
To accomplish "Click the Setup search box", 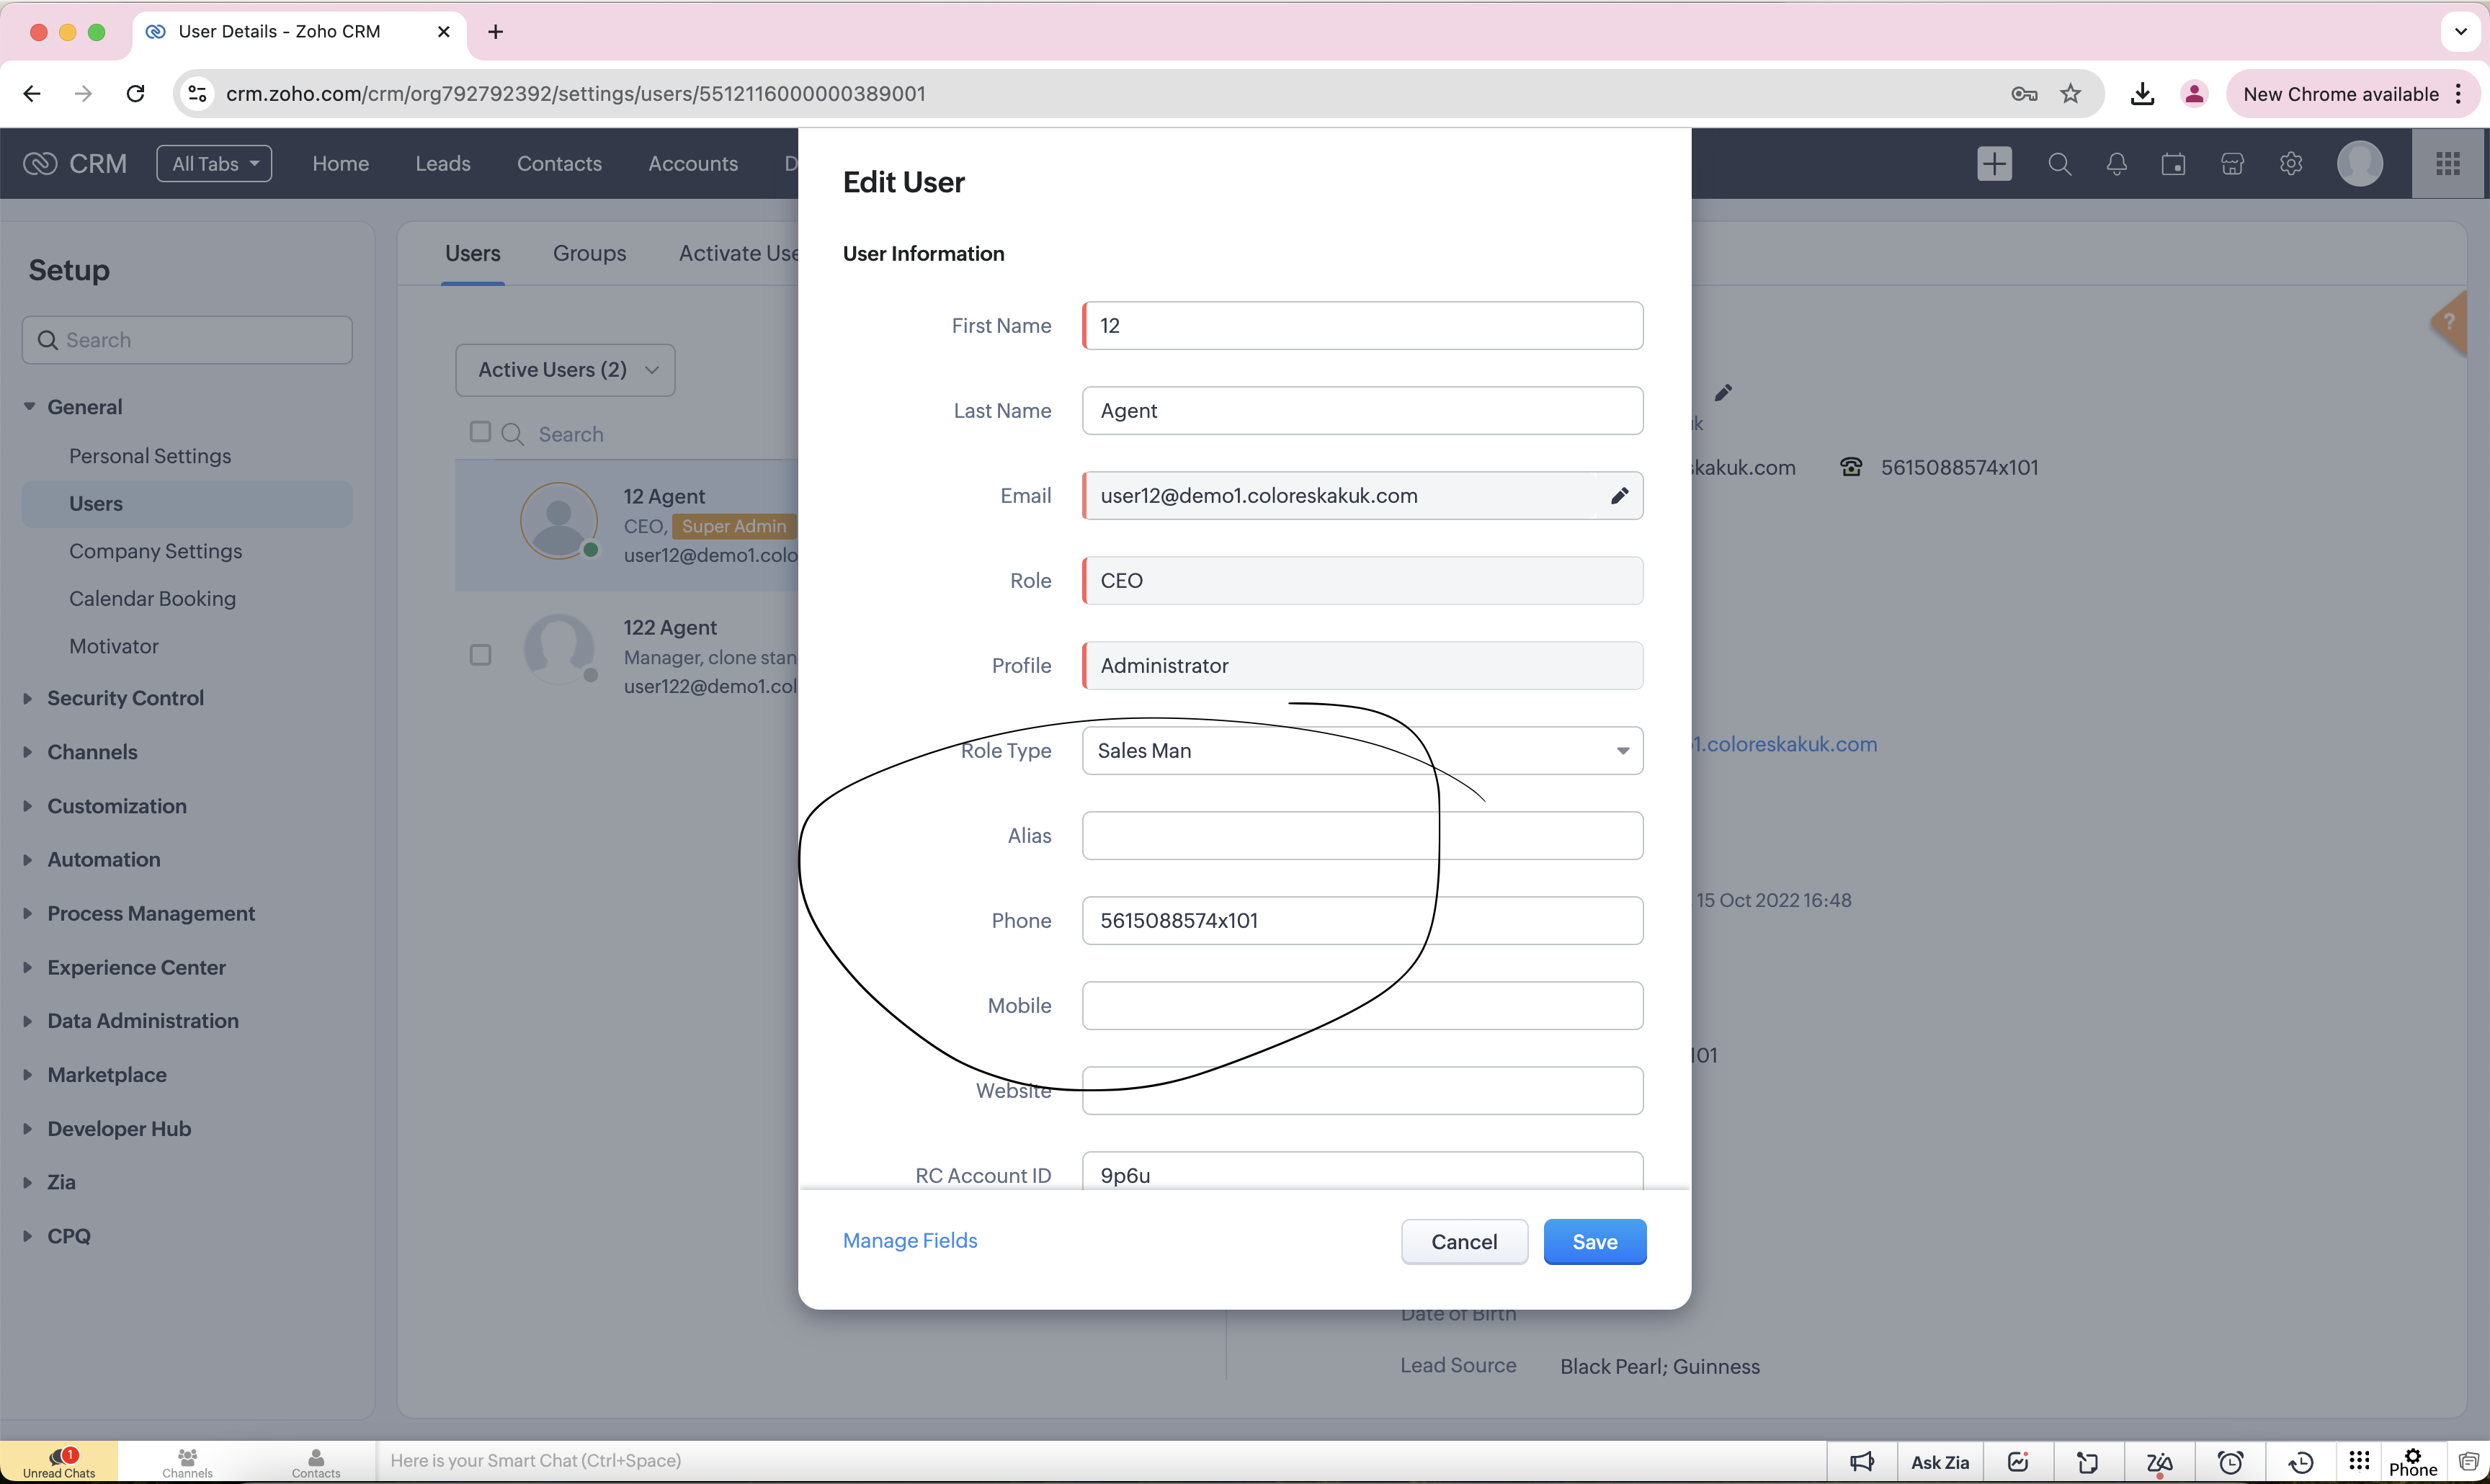I will coord(187,340).
